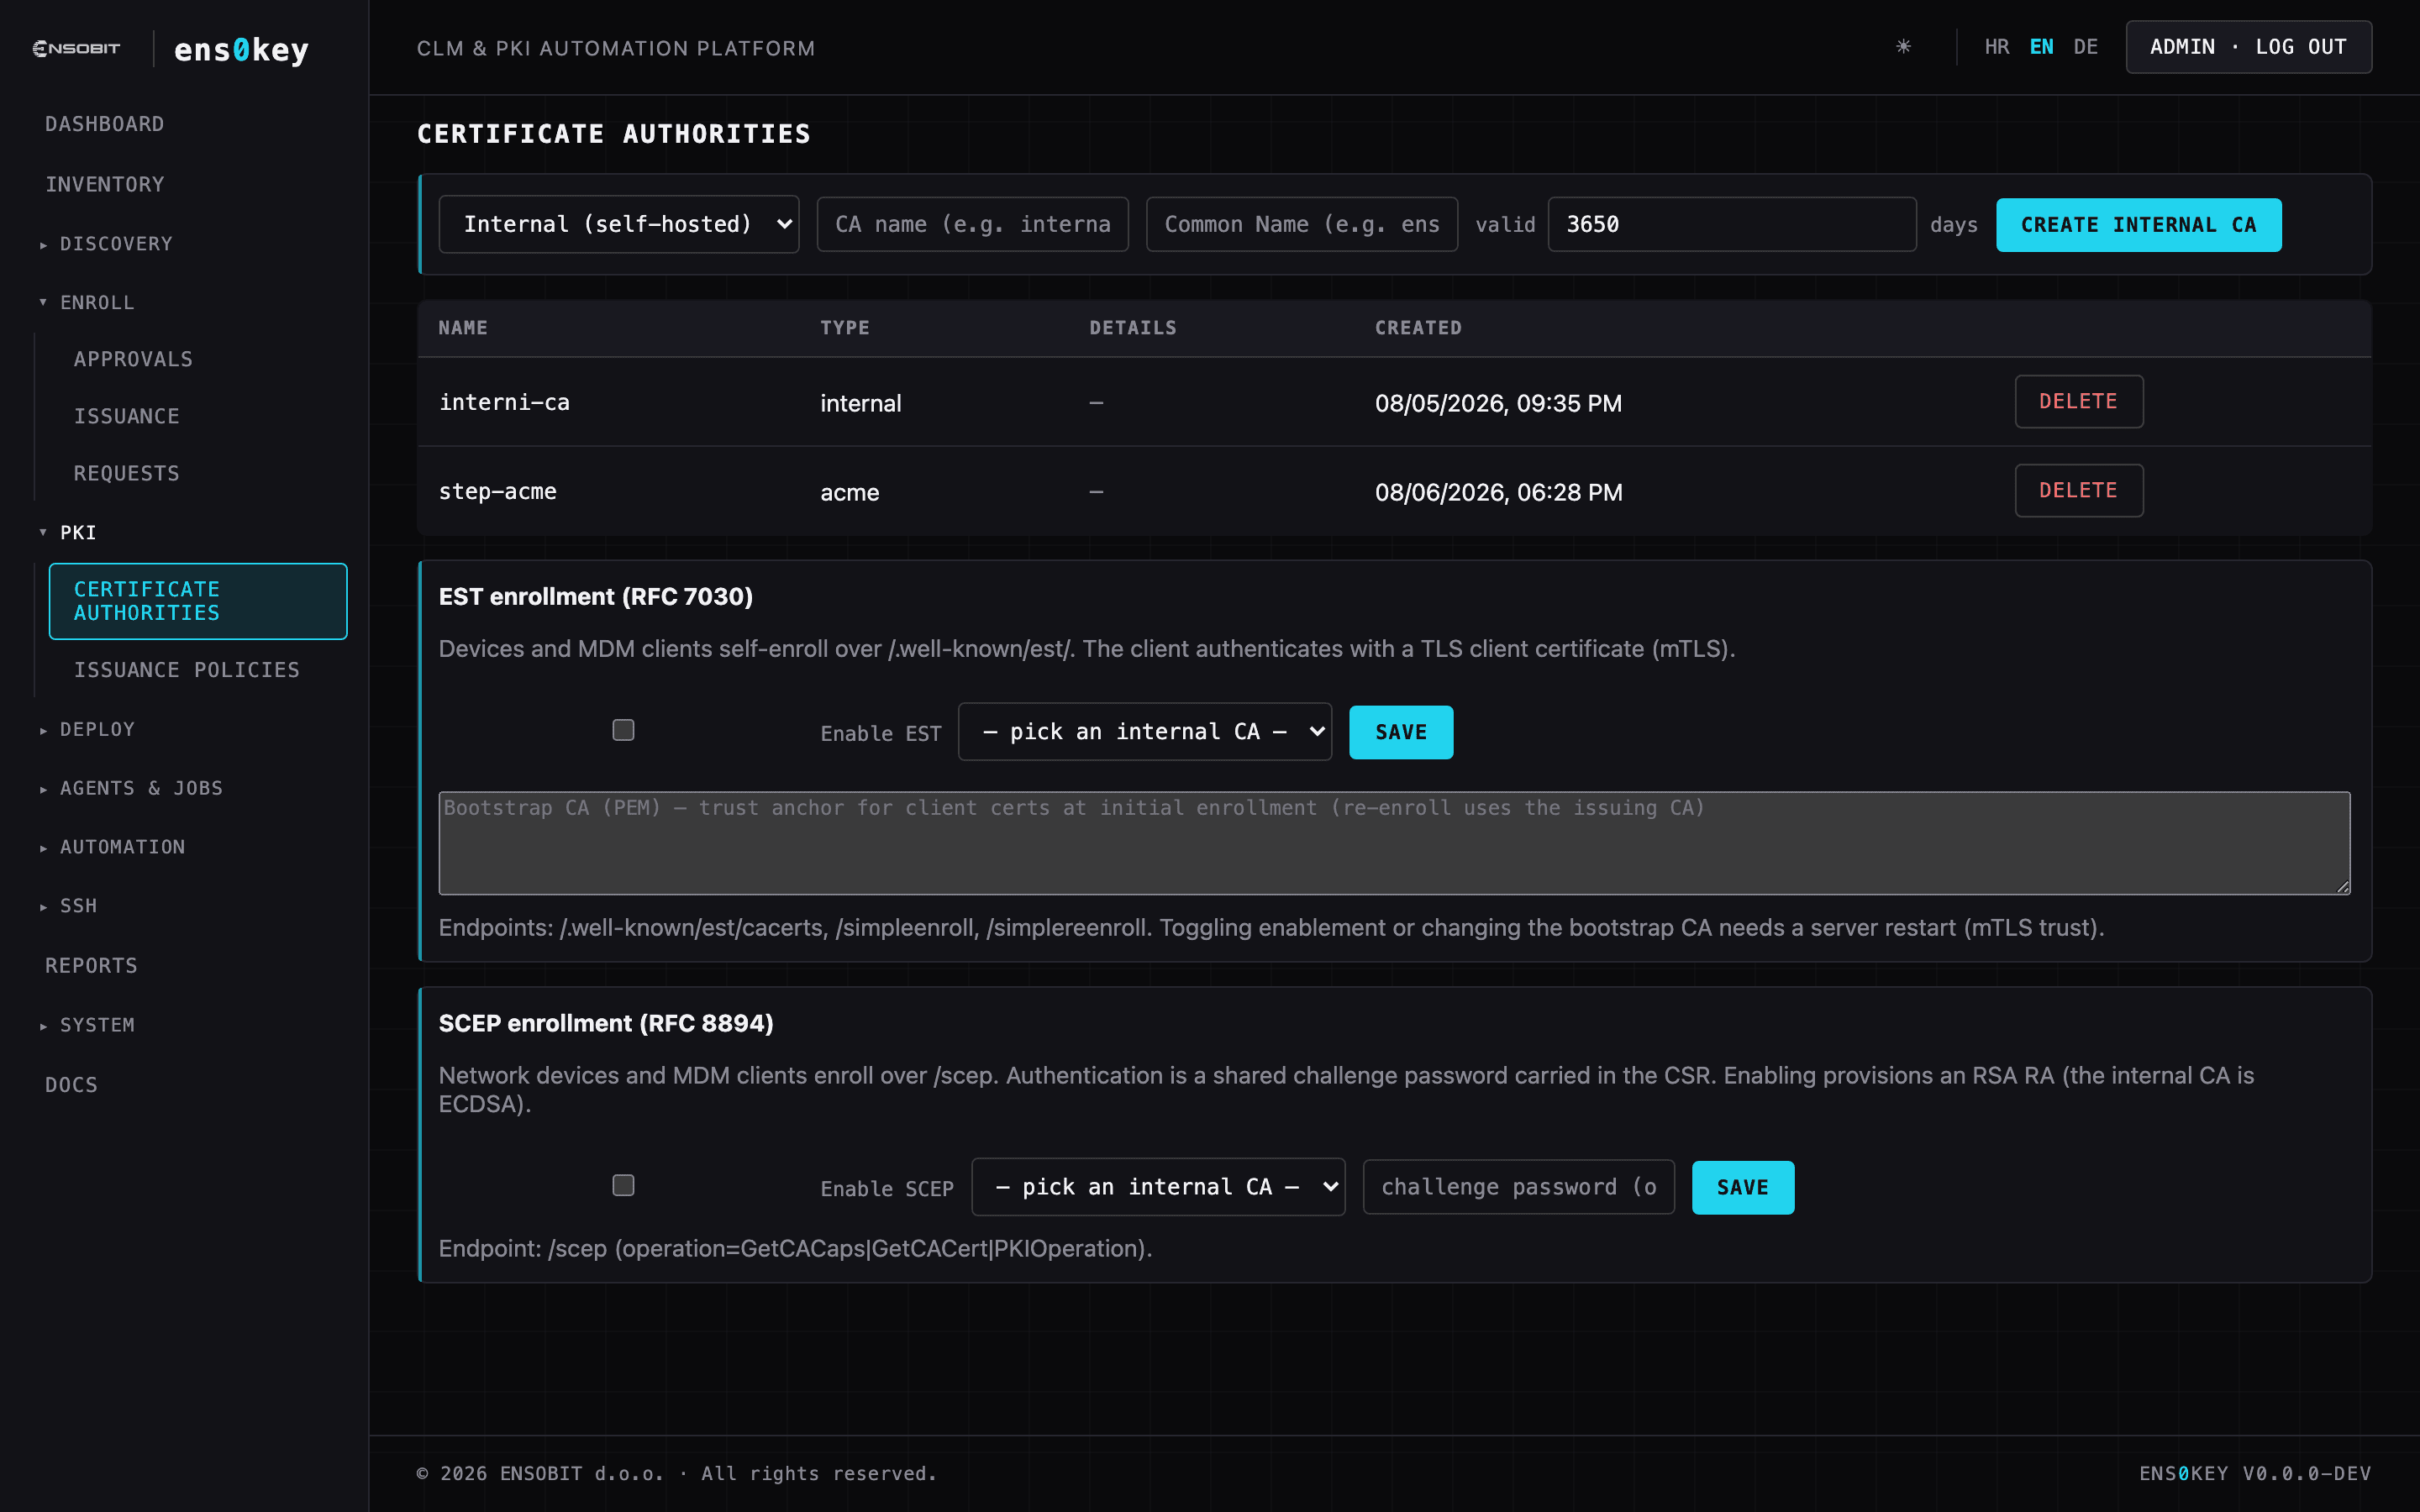Expand the System sidebar section
This screenshot has height=1512, width=2420.
[x=97, y=1025]
